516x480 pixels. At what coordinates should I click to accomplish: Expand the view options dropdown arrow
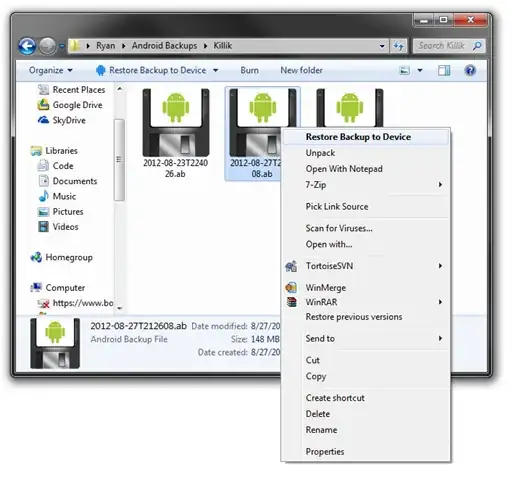click(420, 70)
